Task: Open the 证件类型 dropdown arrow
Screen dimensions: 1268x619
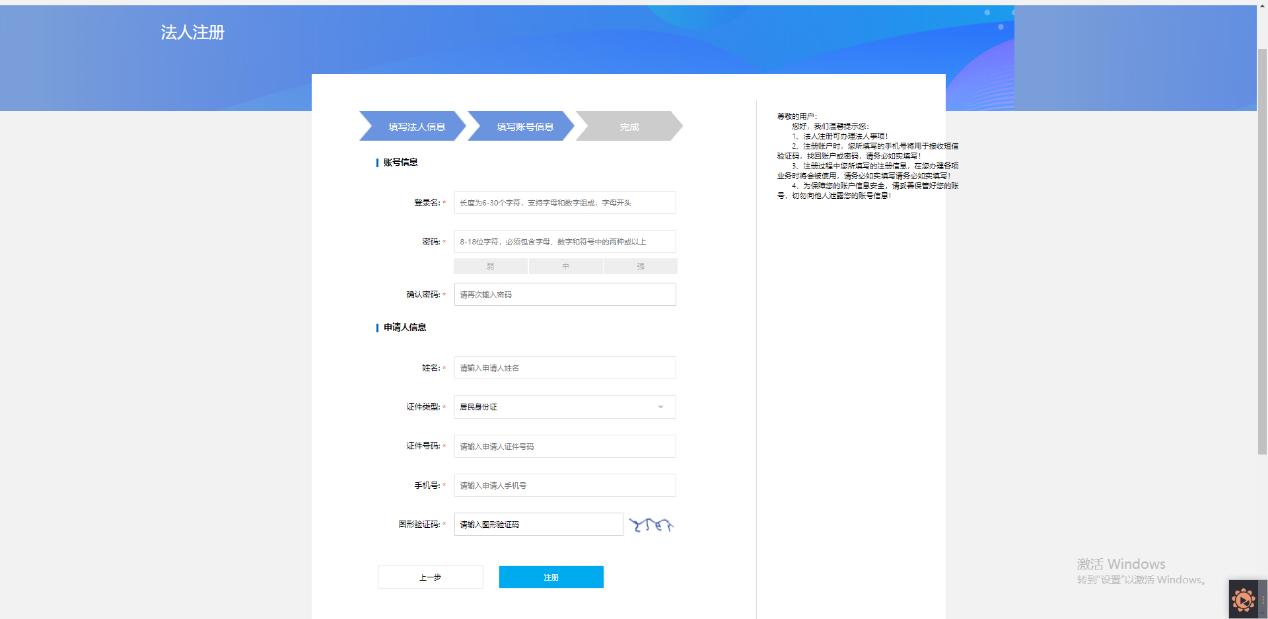Action: 660,407
